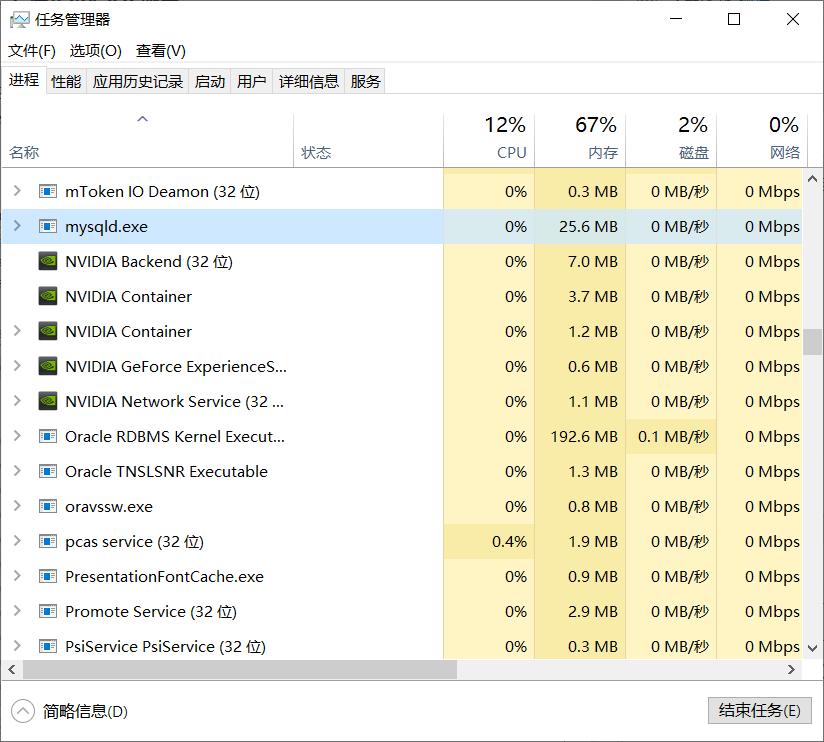Select the NVIDIA Backend (32 位) row
The height and width of the screenshot is (742, 824).
(x=402, y=261)
